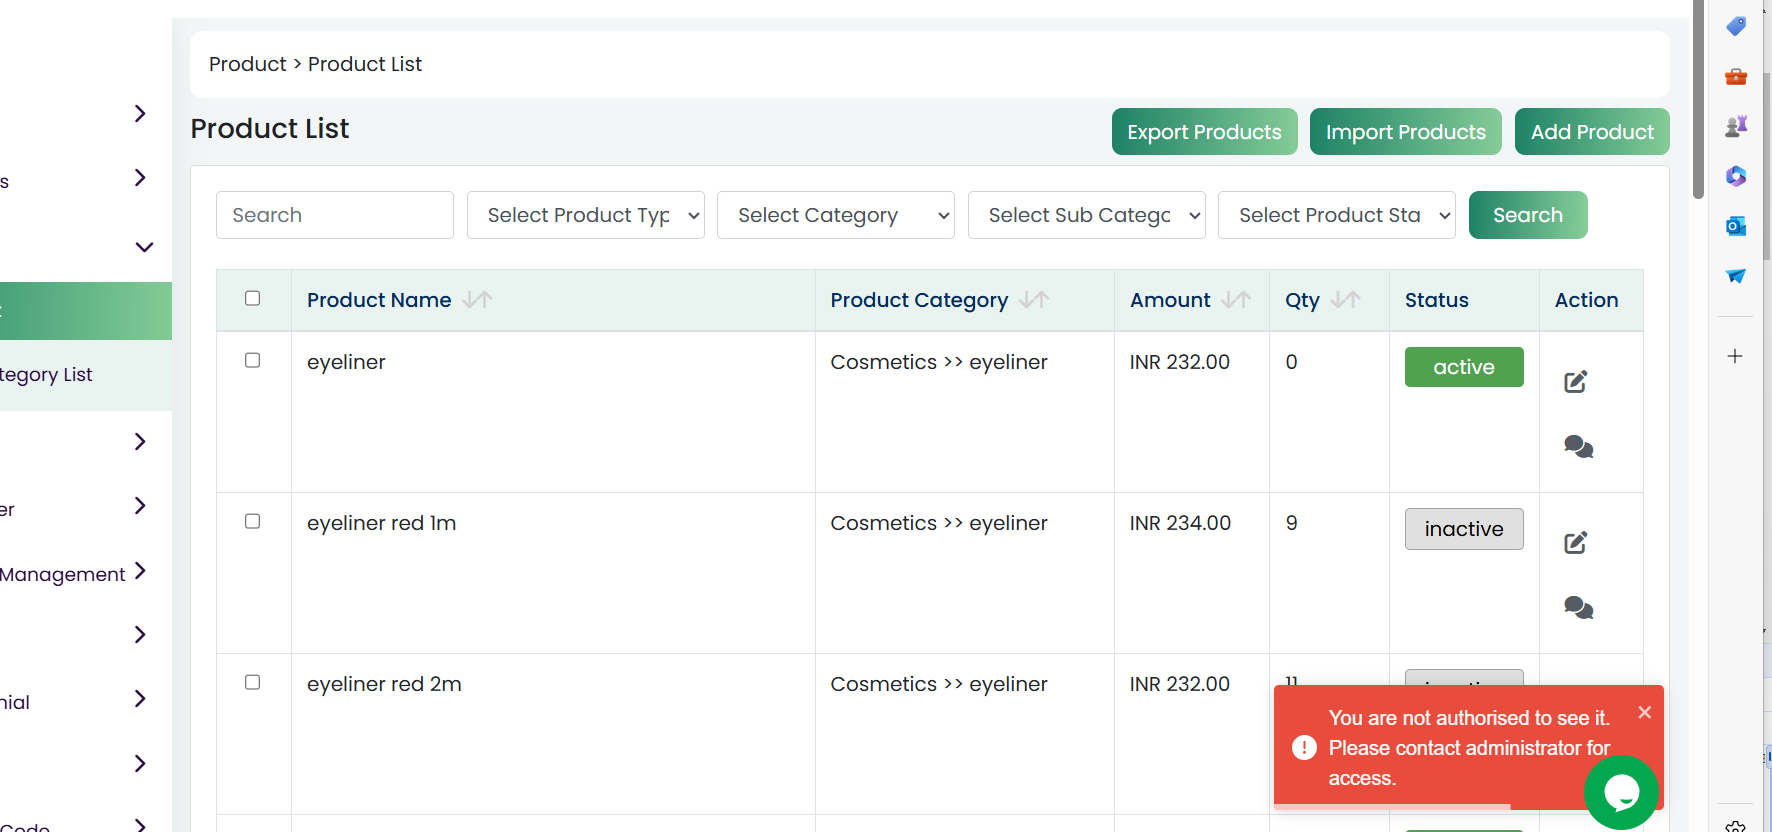Image resolution: width=1772 pixels, height=832 pixels.
Task: Collapse the expanded down-chevron sidebar menu
Action: tap(144, 247)
